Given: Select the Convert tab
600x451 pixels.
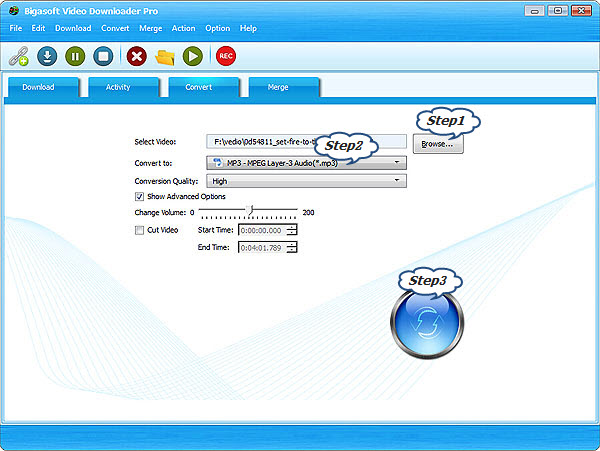Looking at the screenshot, I should [x=204, y=87].
